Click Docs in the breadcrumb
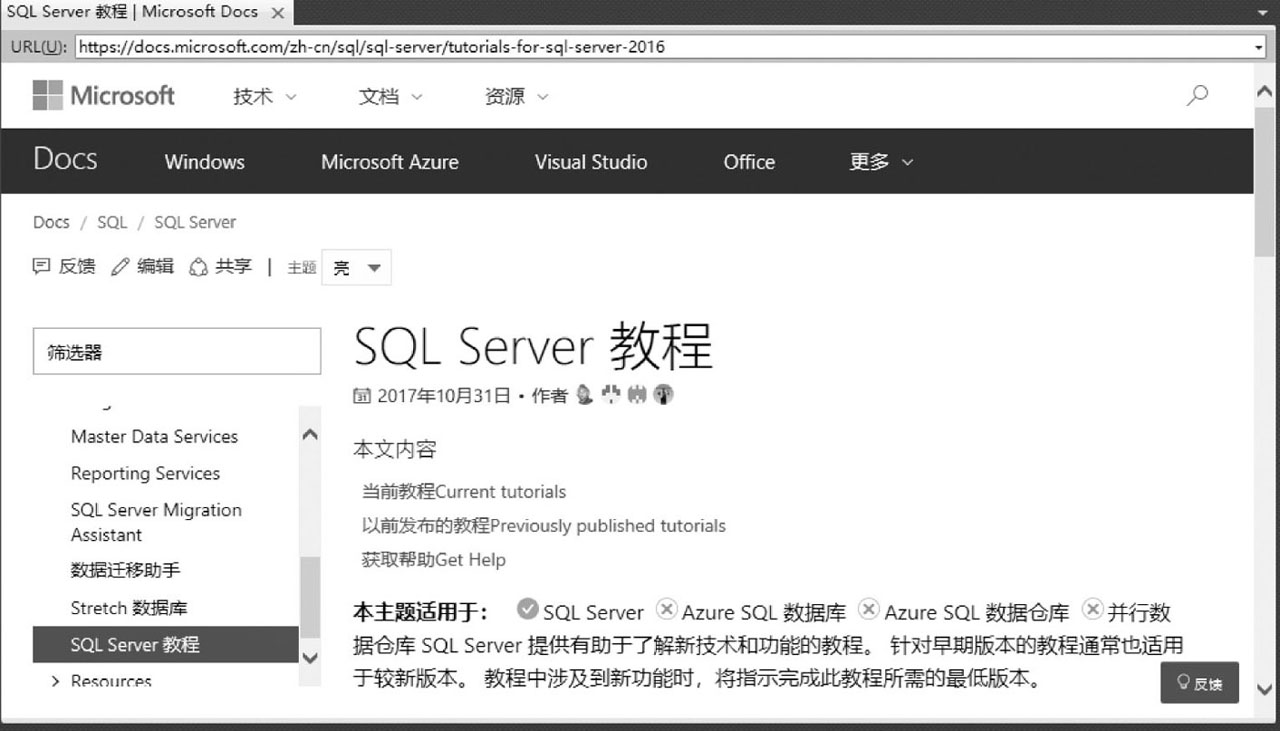 51,222
